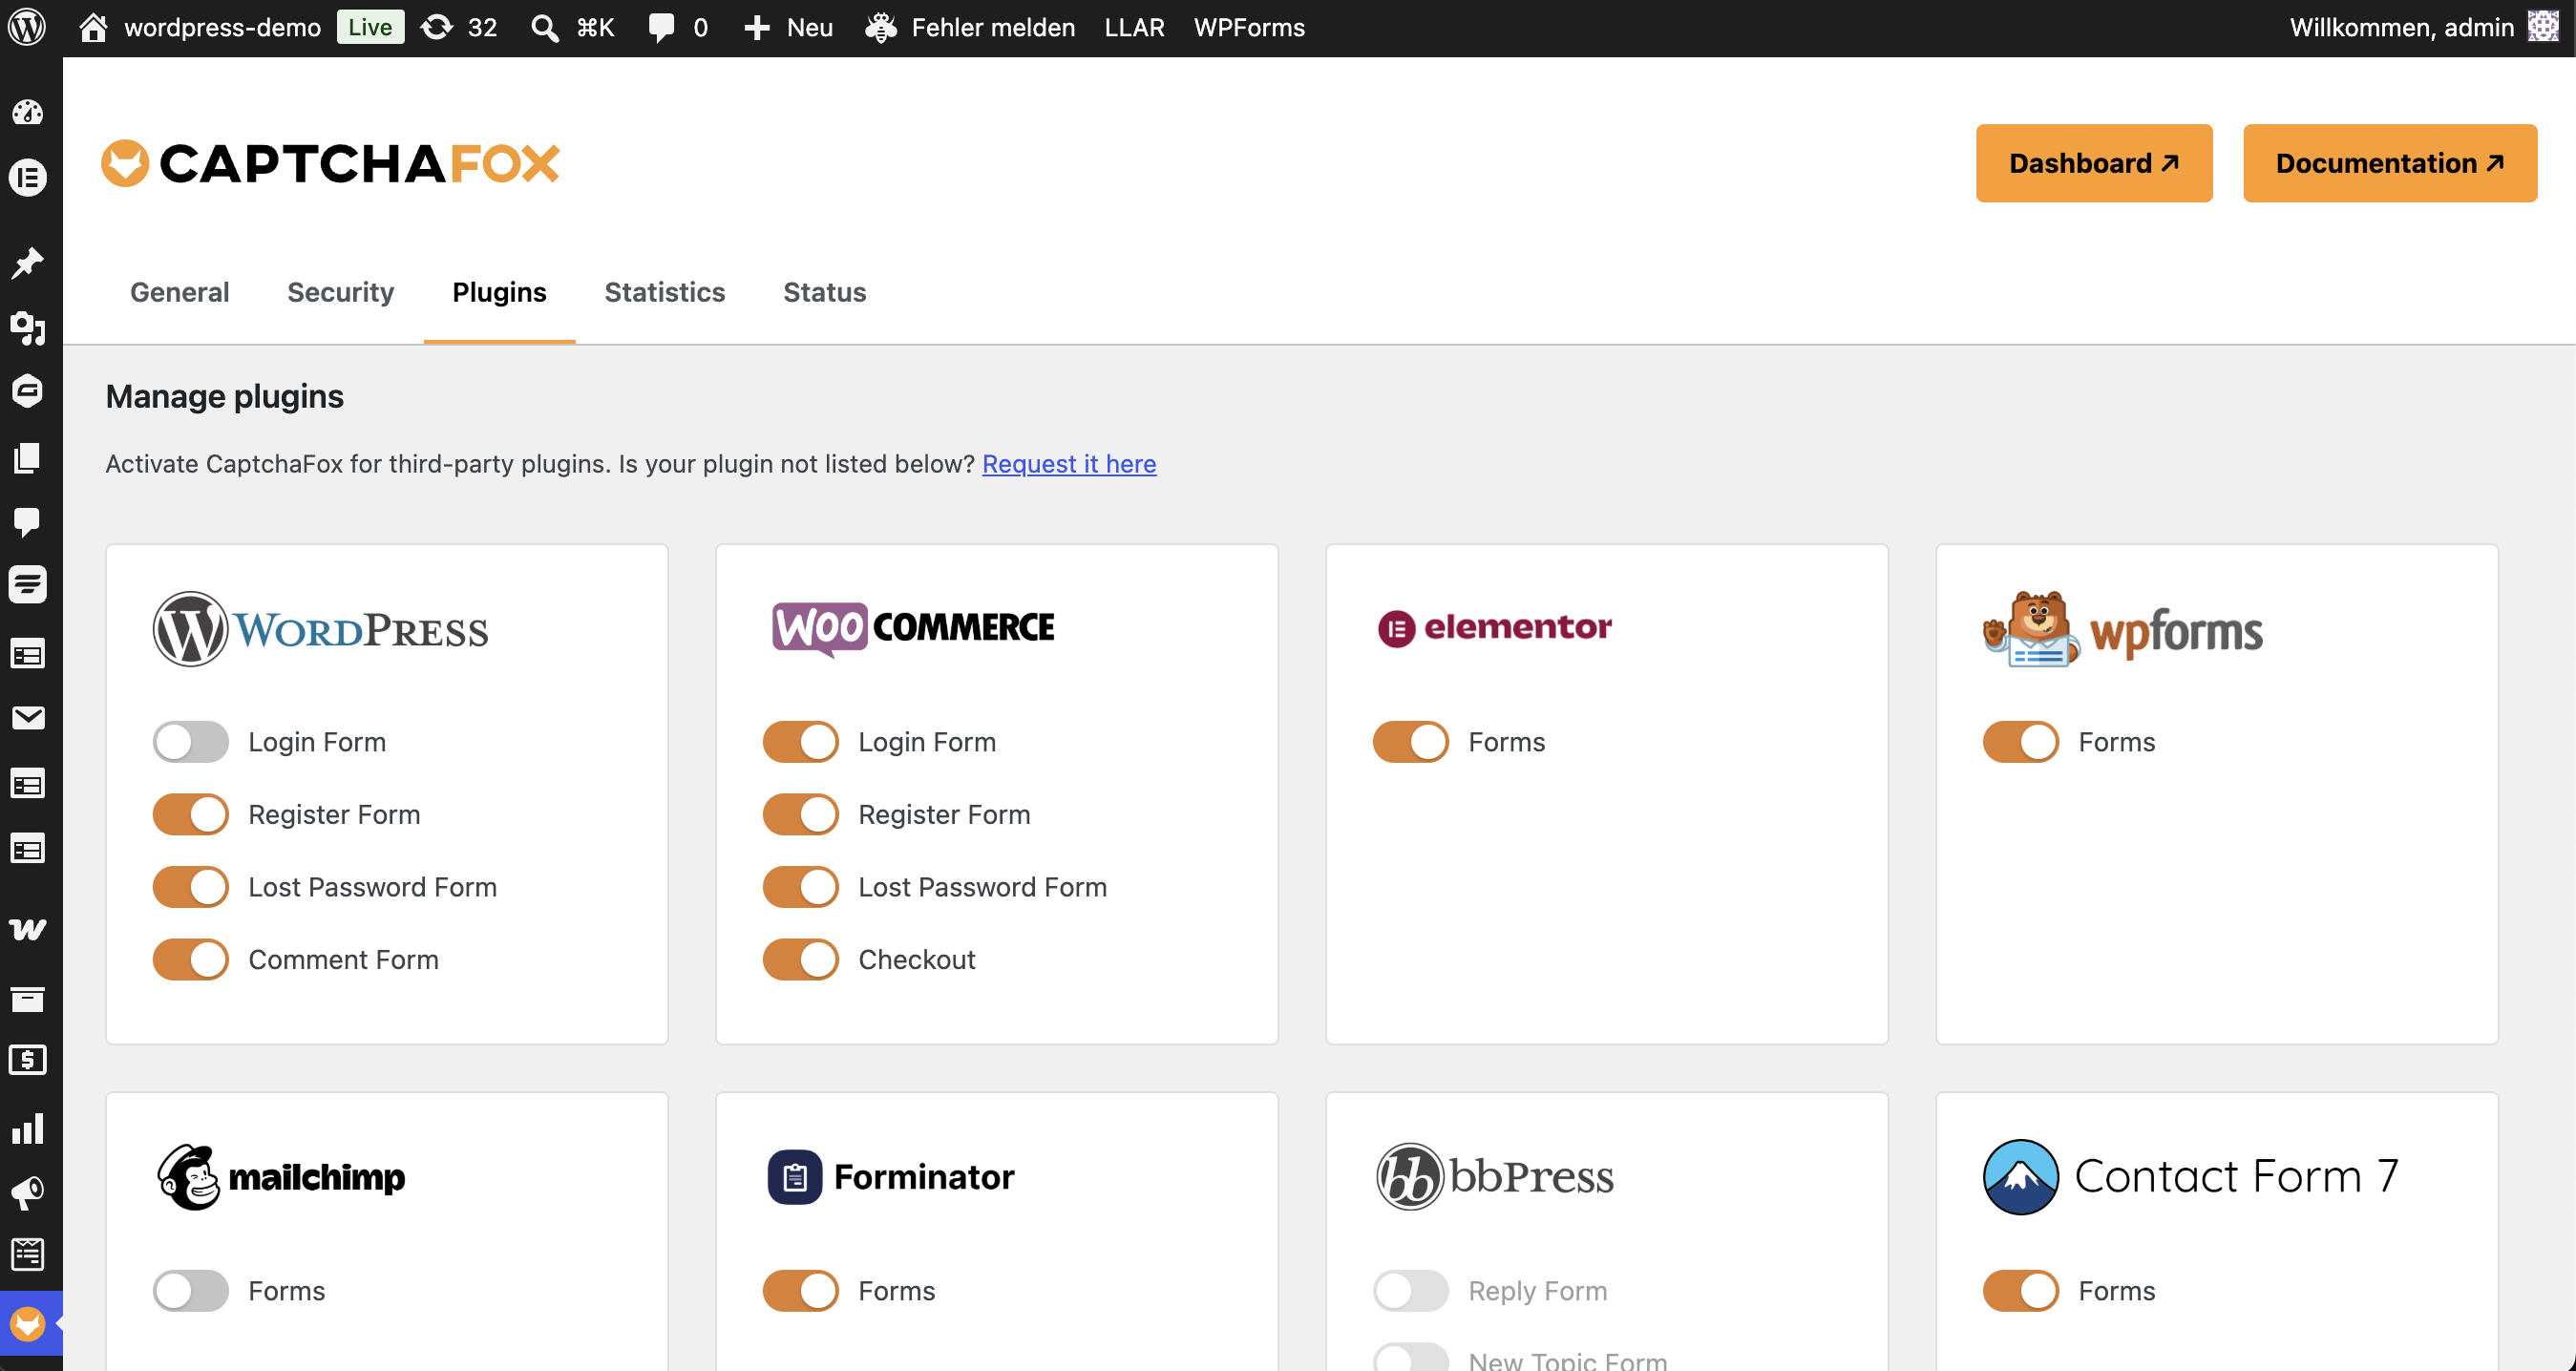Toggle WooCommerce Lost Password Form switch
Screen dimensions: 2576x1371
pos(801,887)
